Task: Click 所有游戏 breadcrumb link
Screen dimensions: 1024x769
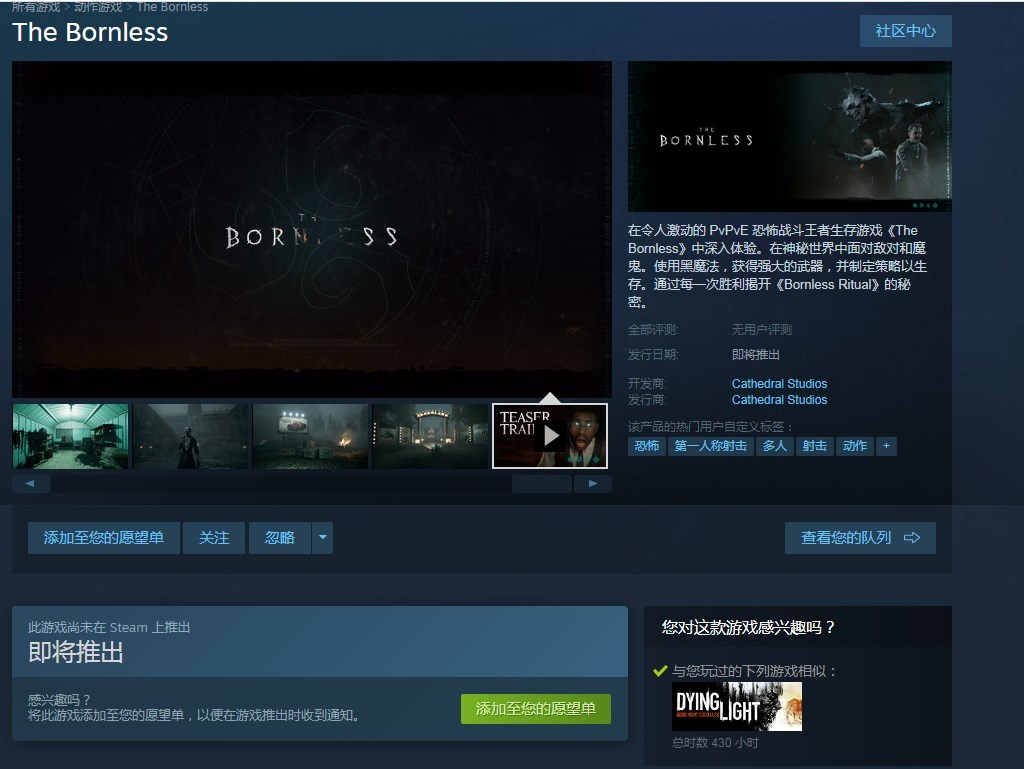Action: pos(36,7)
